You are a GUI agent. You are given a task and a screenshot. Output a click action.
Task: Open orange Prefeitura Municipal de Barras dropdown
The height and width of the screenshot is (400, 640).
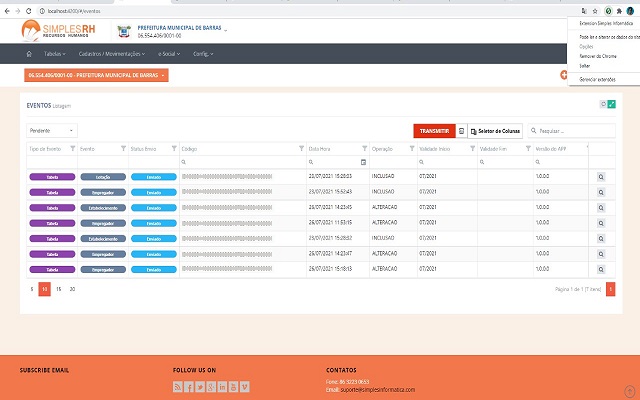click(96, 75)
